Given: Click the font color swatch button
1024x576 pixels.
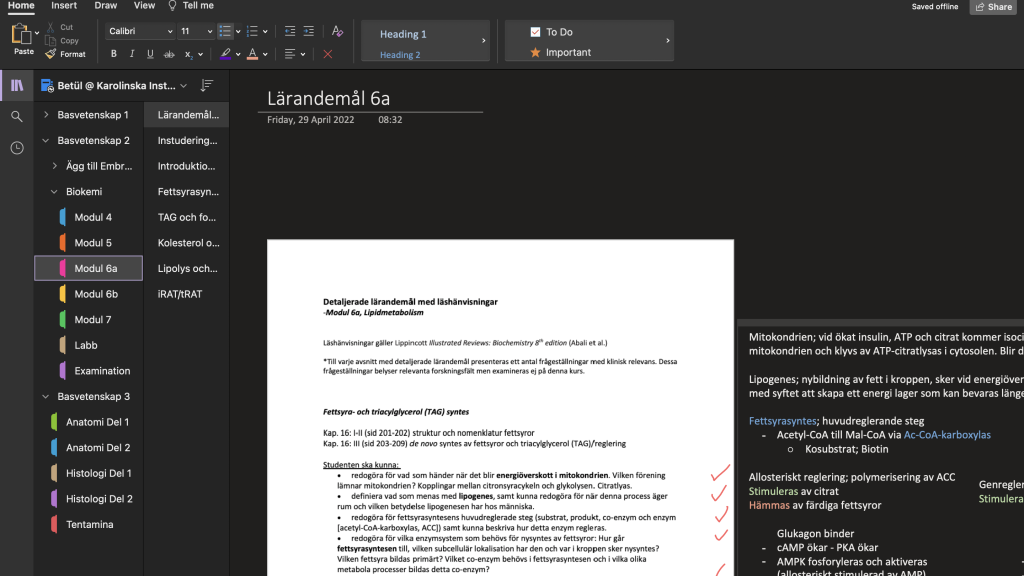Looking at the screenshot, I should pyautogui.click(x=252, y=54).
